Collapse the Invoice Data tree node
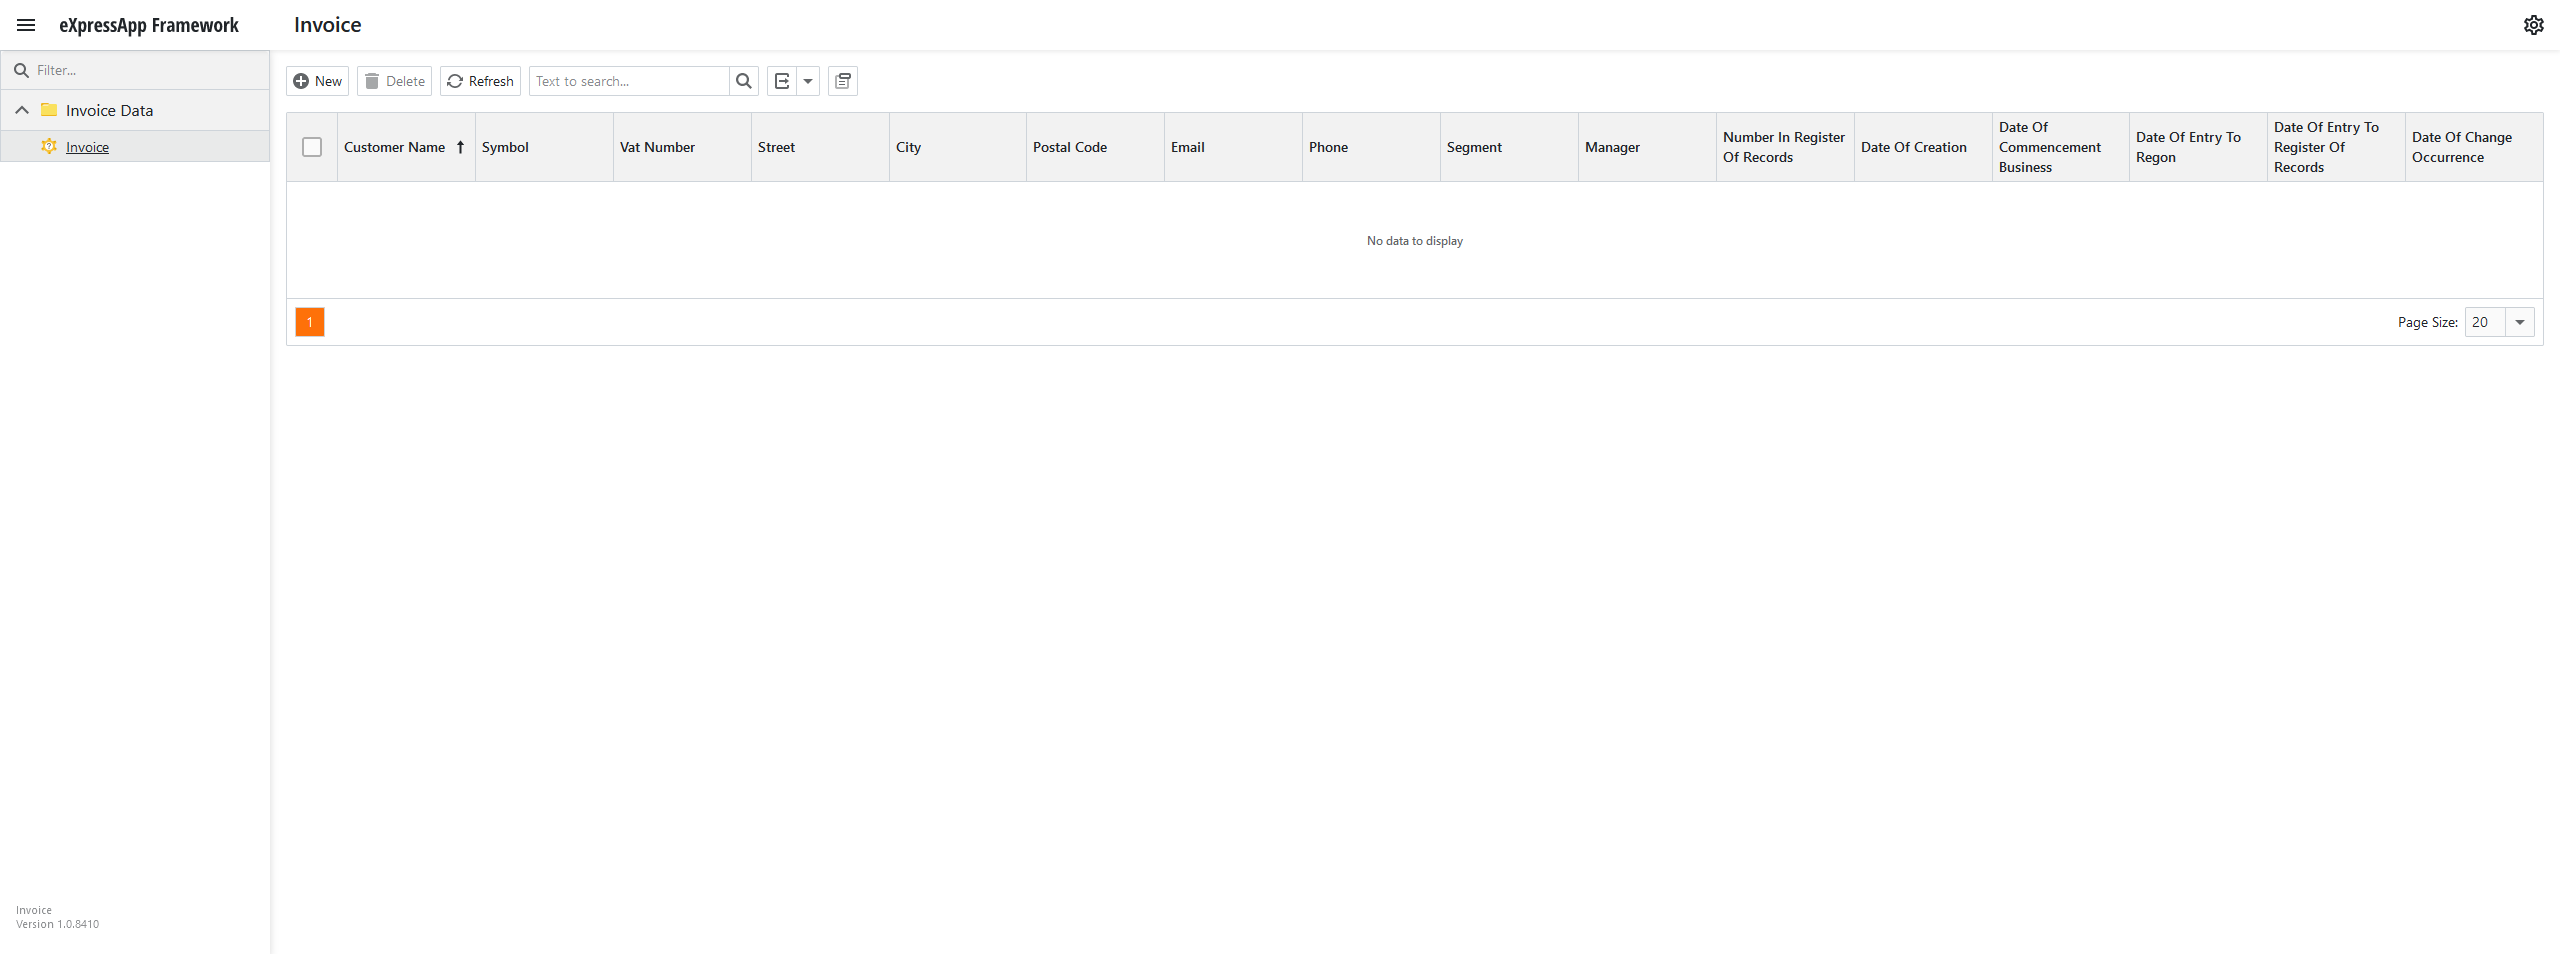The image size is (2560, 954). [x=21, y=110]
